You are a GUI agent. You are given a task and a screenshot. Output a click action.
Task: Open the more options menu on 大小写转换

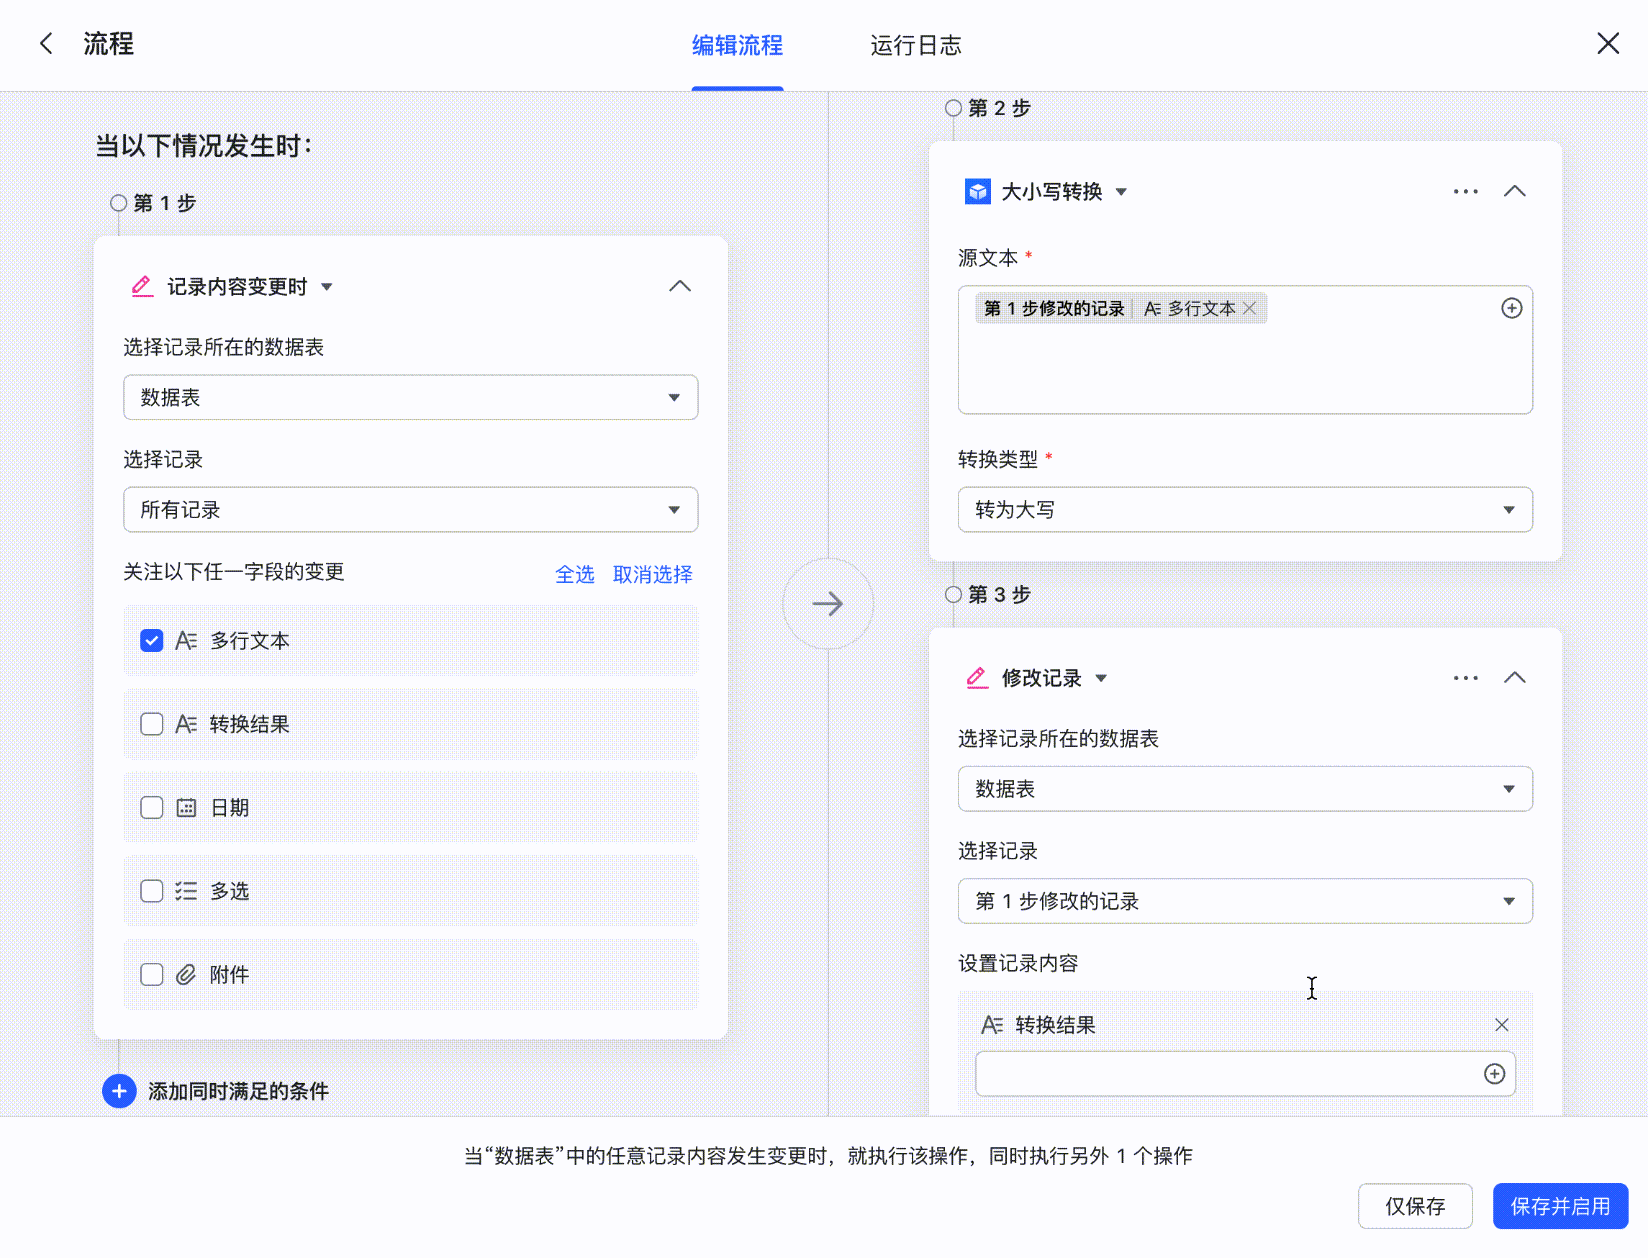click(x=1465, y=190)
